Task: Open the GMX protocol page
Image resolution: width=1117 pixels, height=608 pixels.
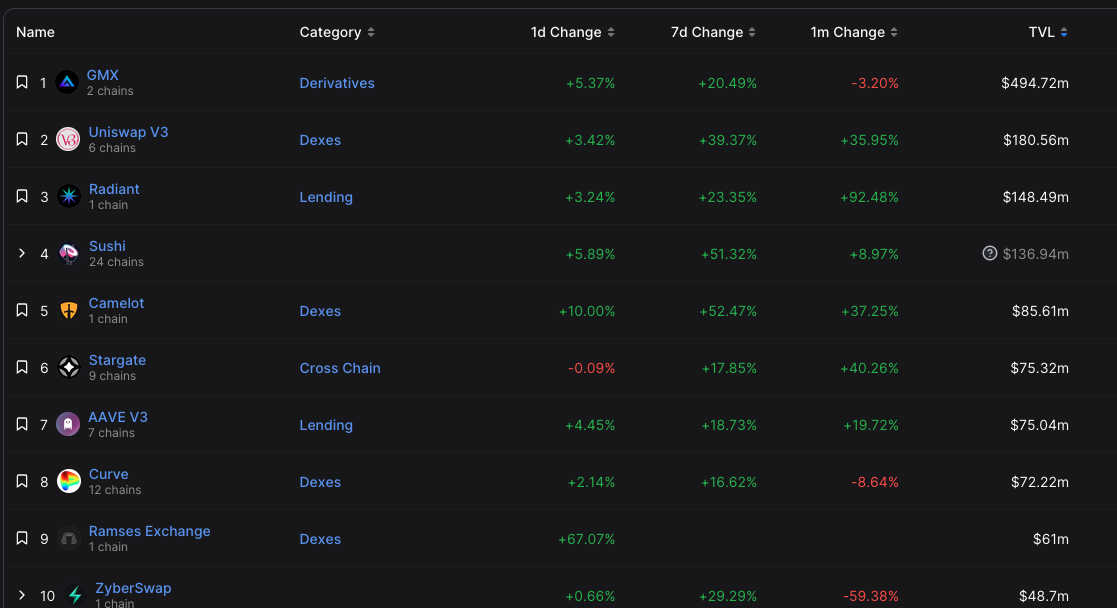Action: click(103, 75)
